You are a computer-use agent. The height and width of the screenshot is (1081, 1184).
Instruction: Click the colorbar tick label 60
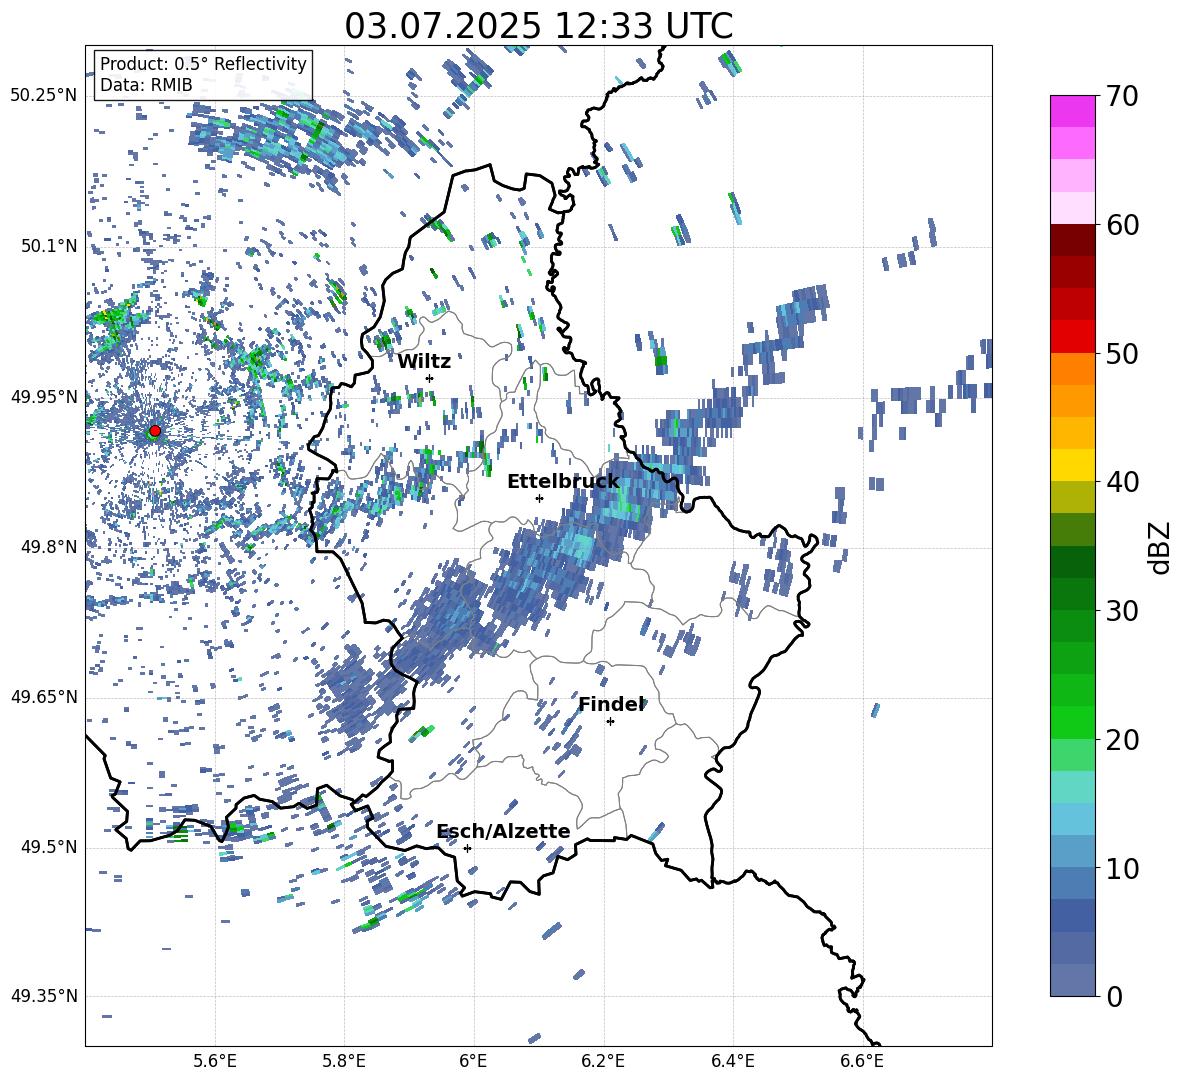[x=1123, y=225]
